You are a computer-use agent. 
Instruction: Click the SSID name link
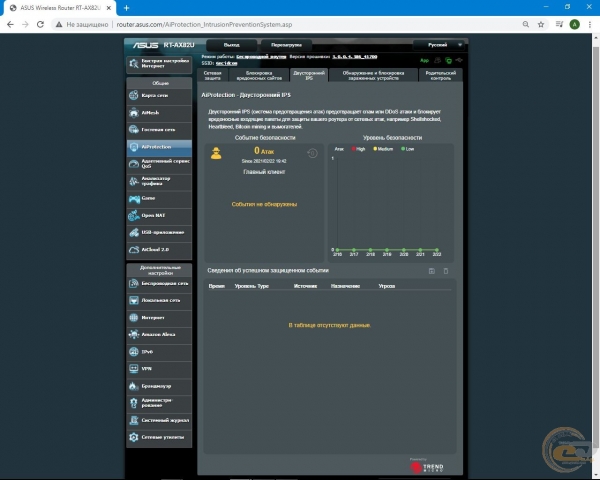pyautogui.click(x=227, y=63)
